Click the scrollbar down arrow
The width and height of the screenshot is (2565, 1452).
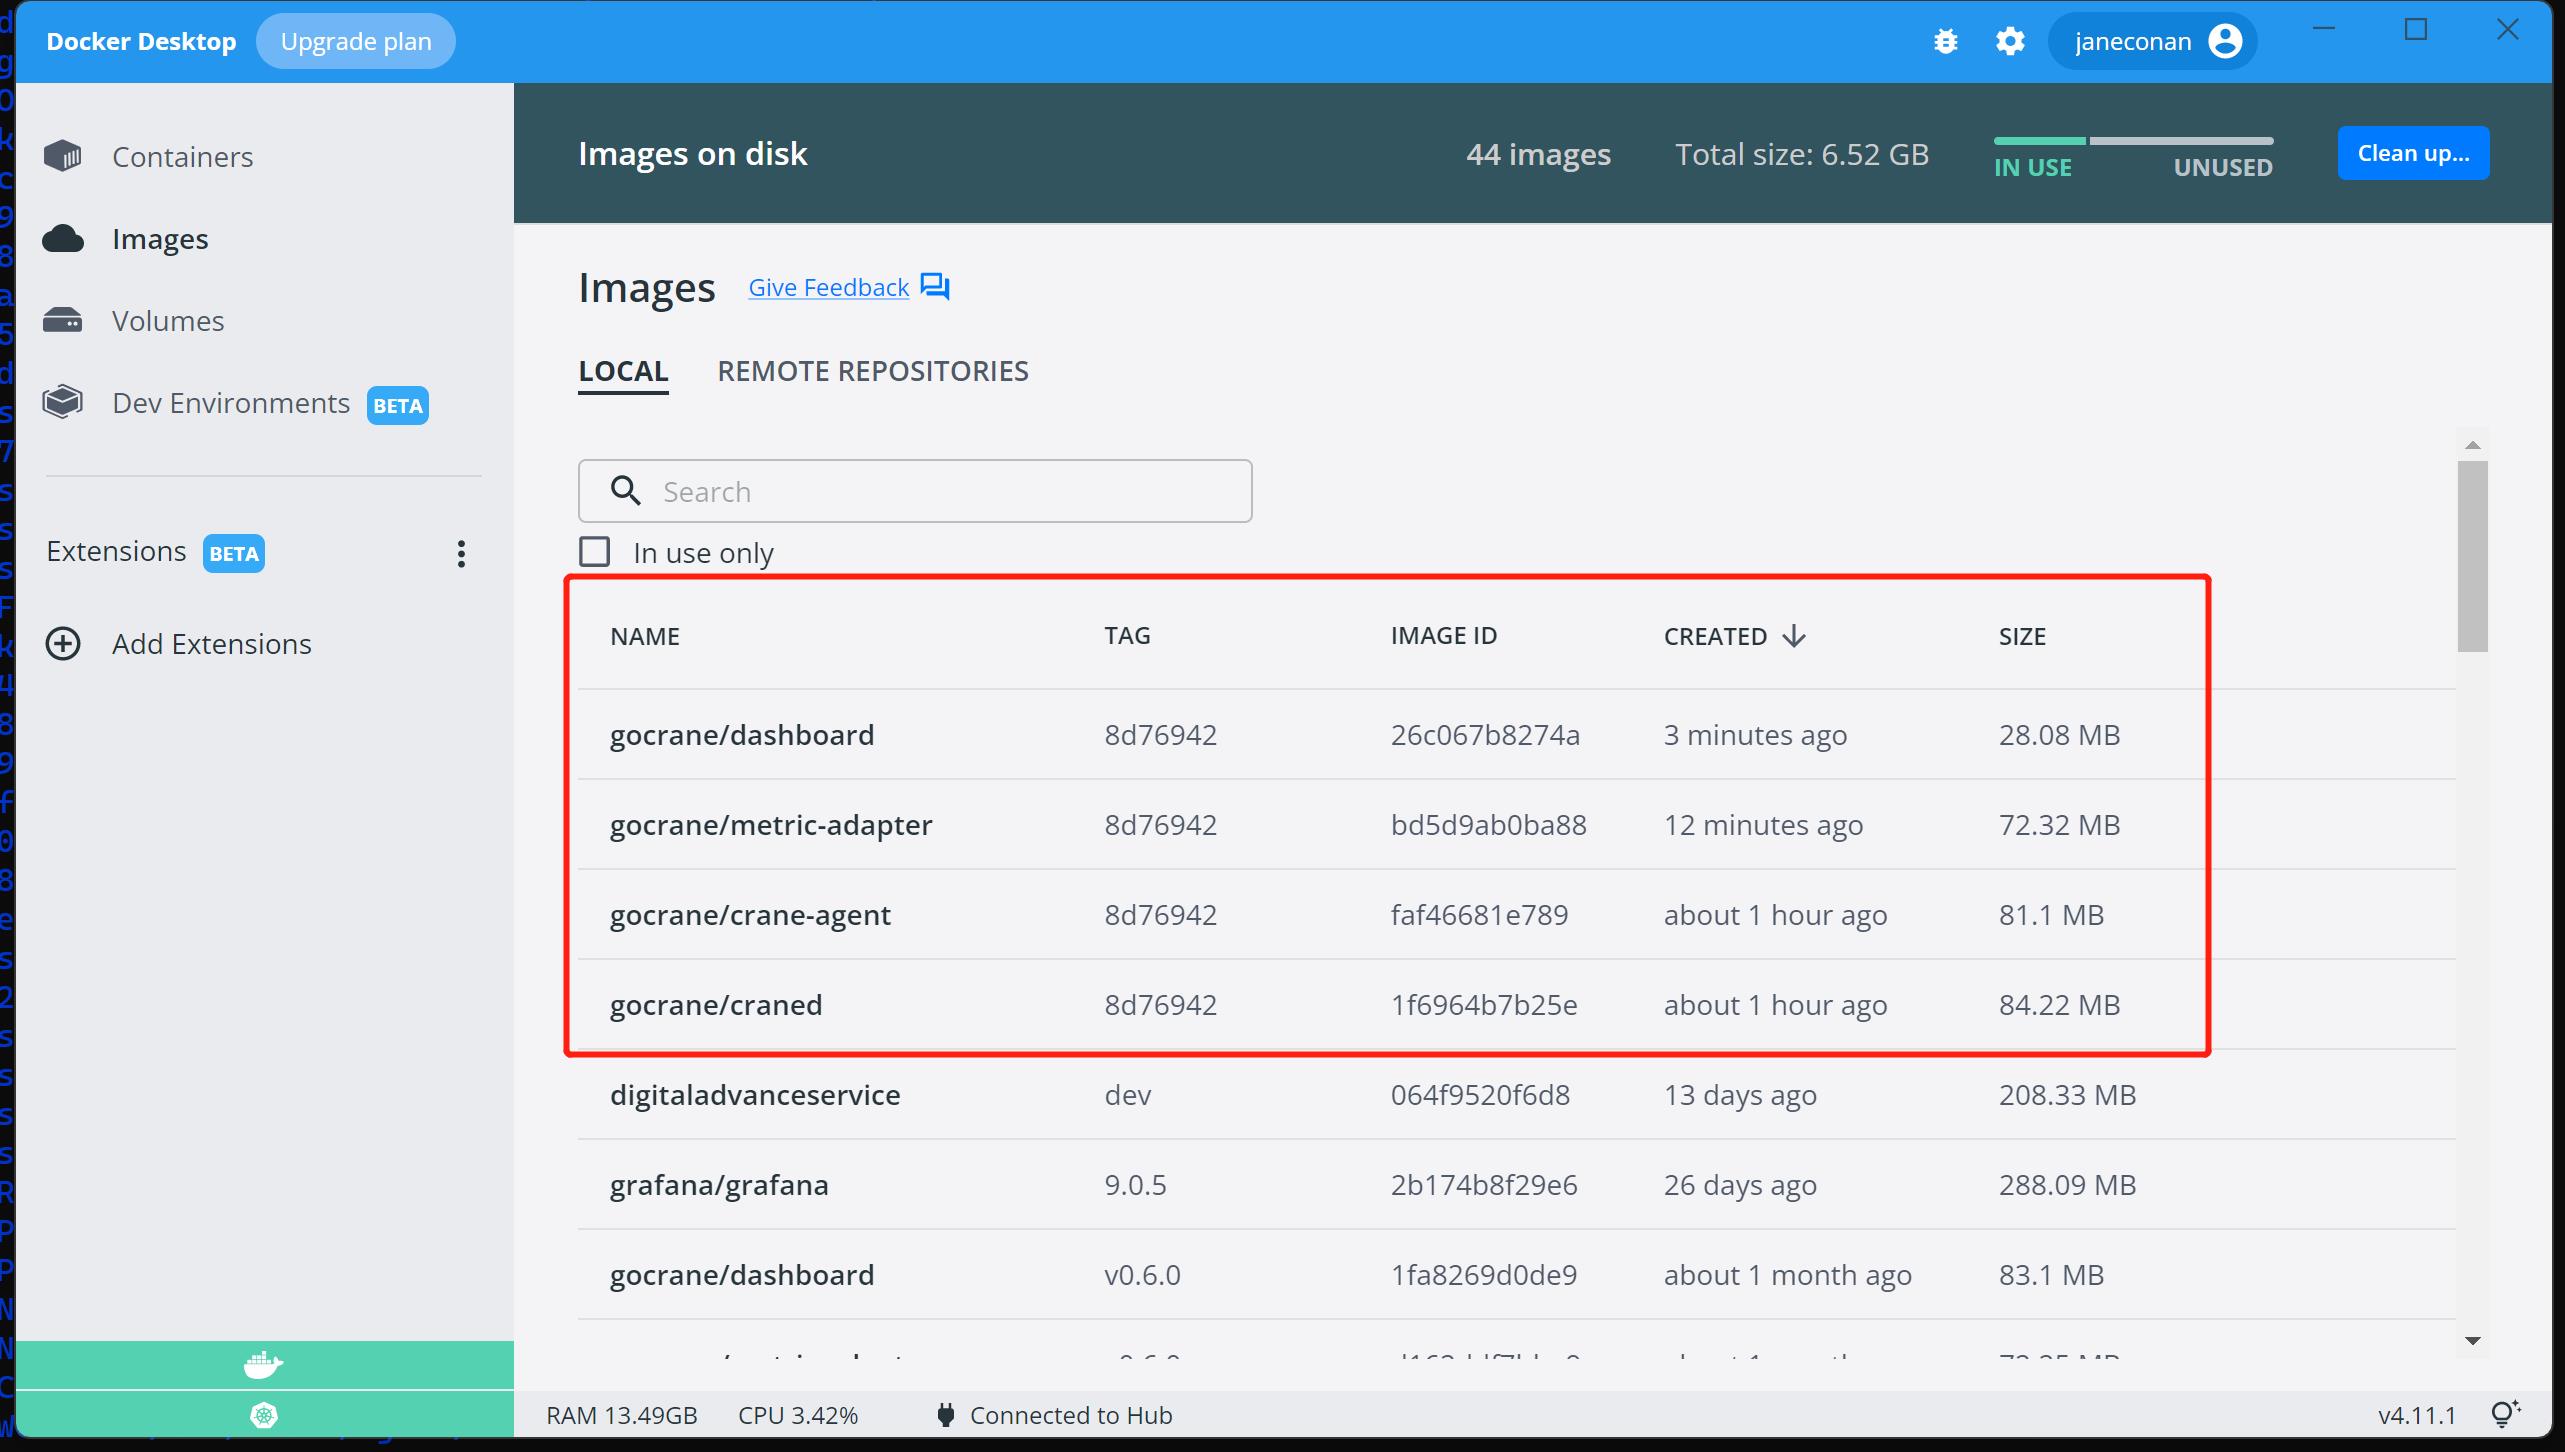[x=2473, y=1341]
